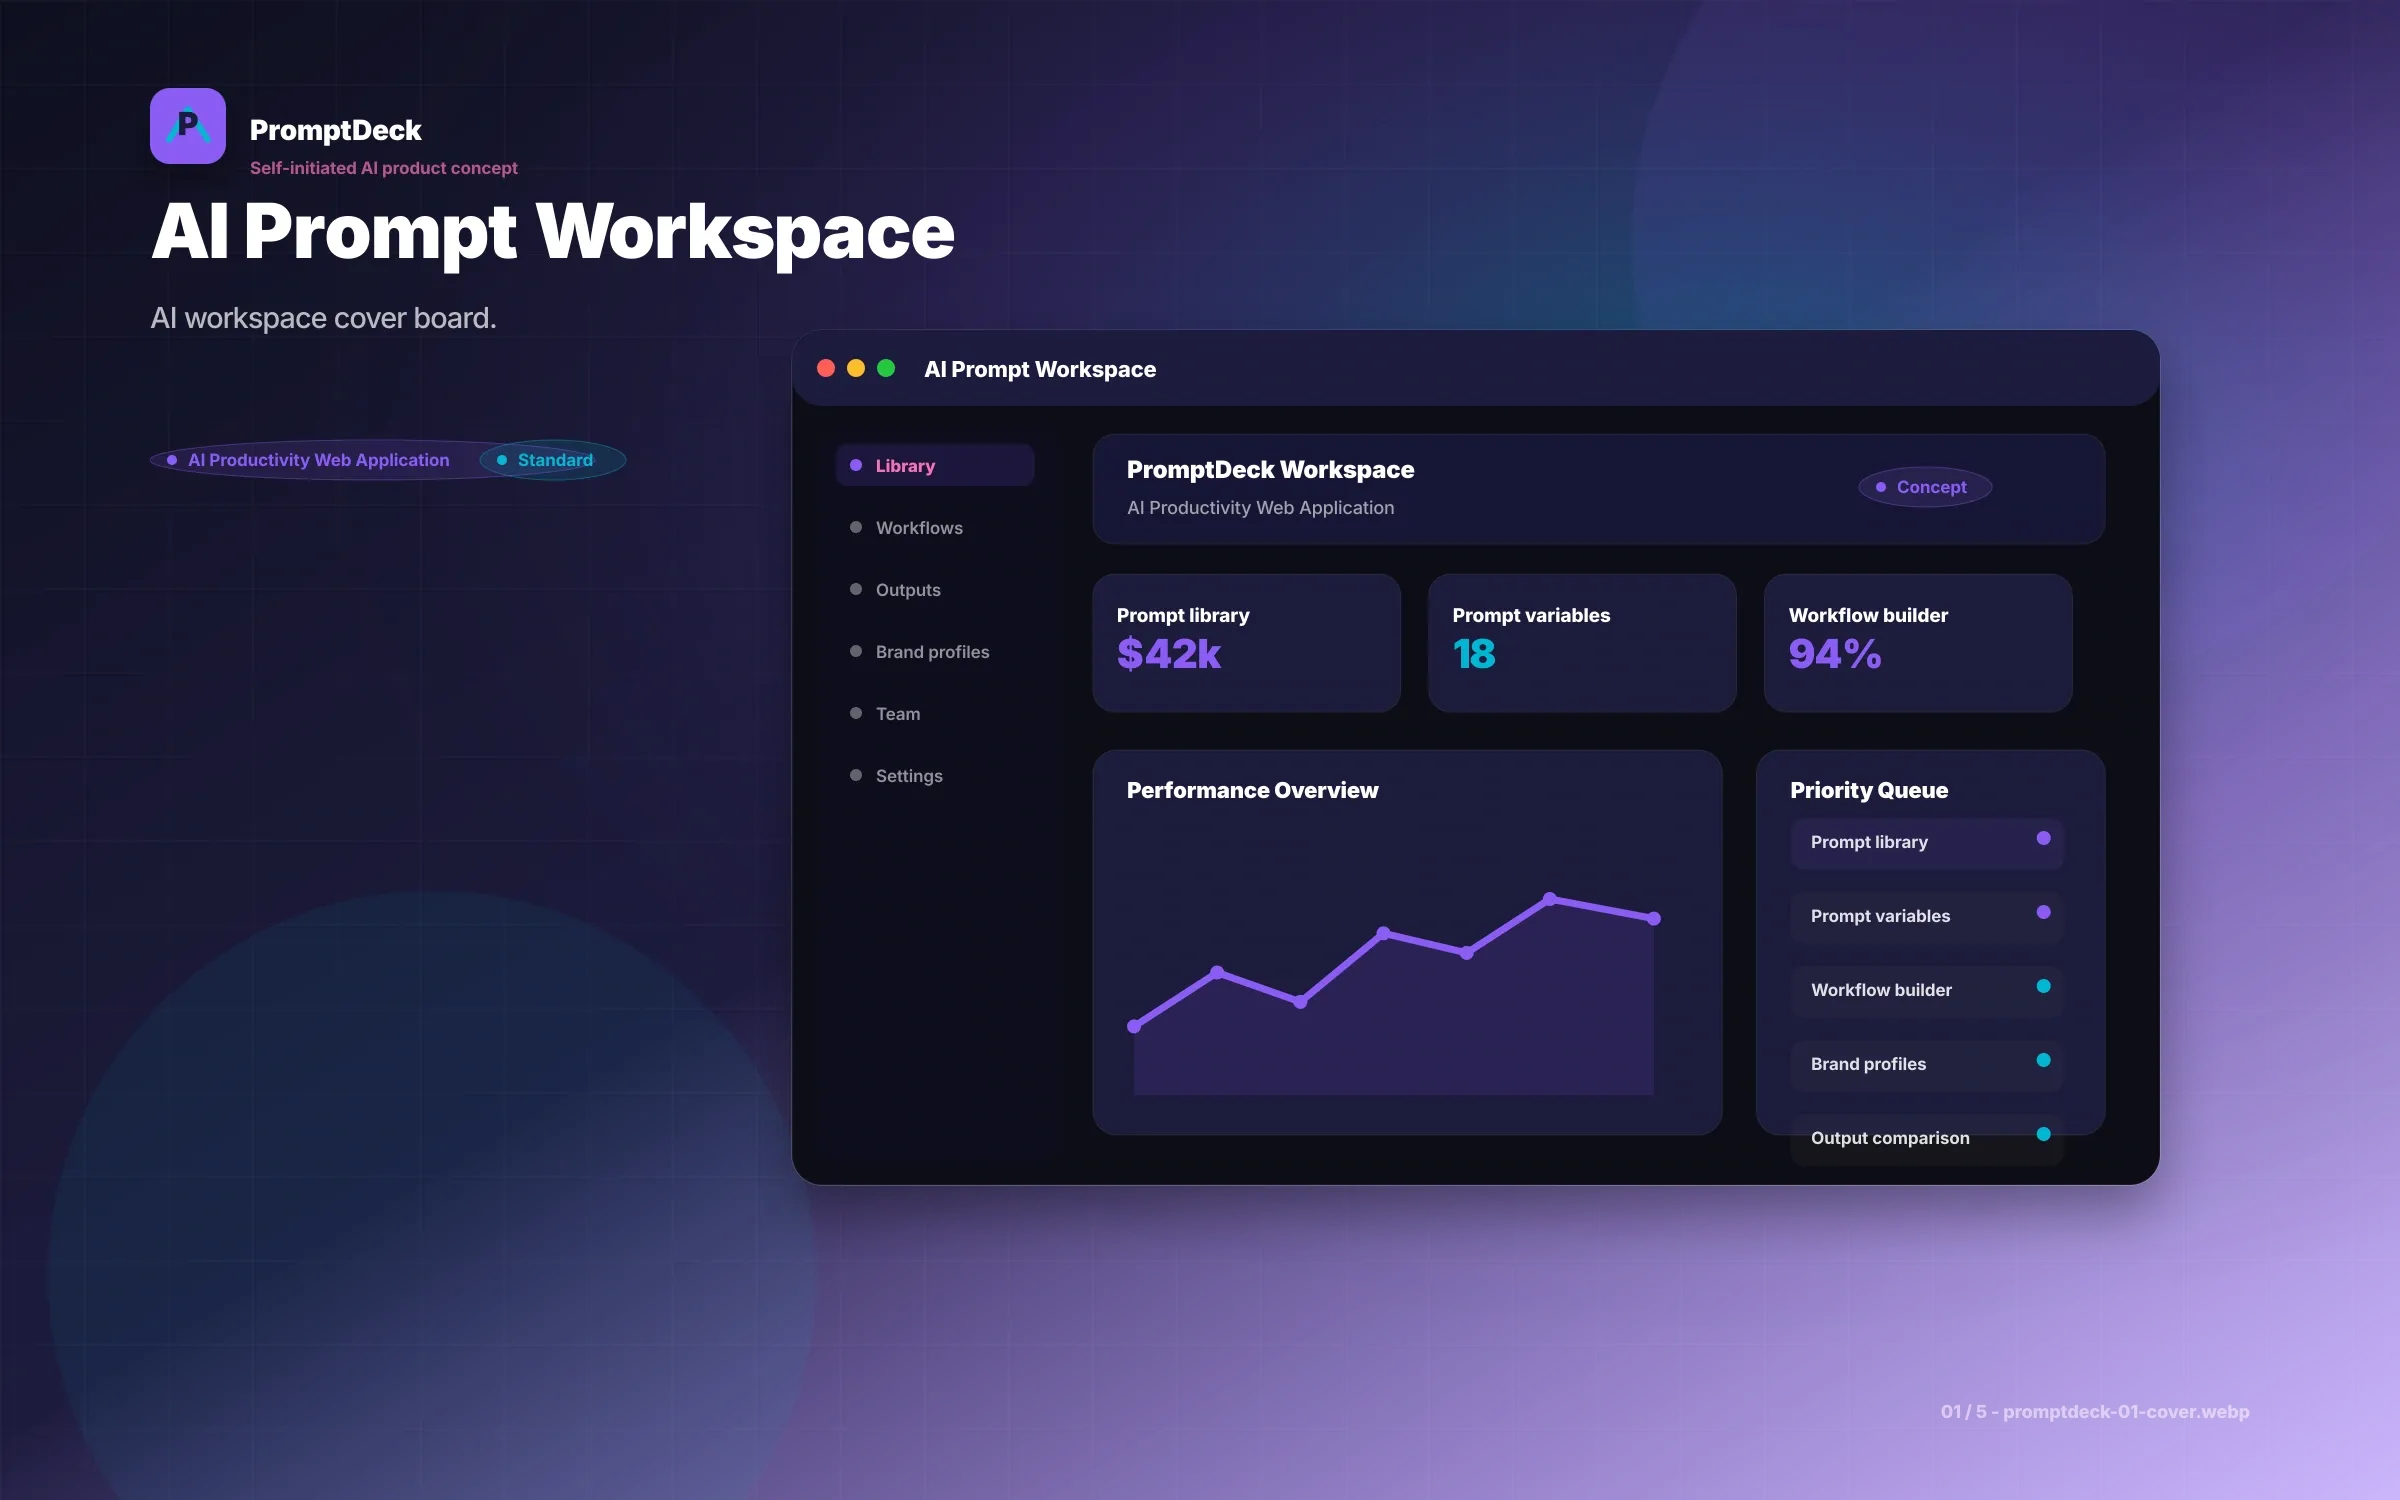Open Brand profiles in the sidebar
The height and width of the screenshot is (1500, 2400).
click(935, 652)
